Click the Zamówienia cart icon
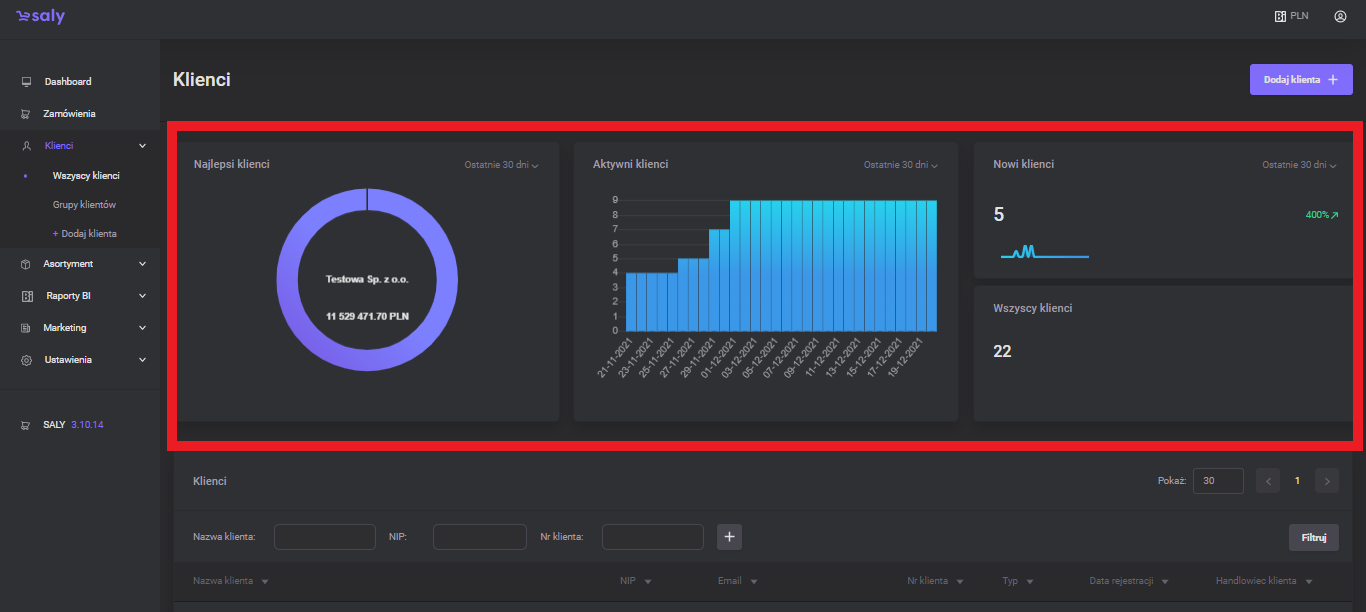The width and height of the screenshot is (1366, 612). (x=27, y=114)
